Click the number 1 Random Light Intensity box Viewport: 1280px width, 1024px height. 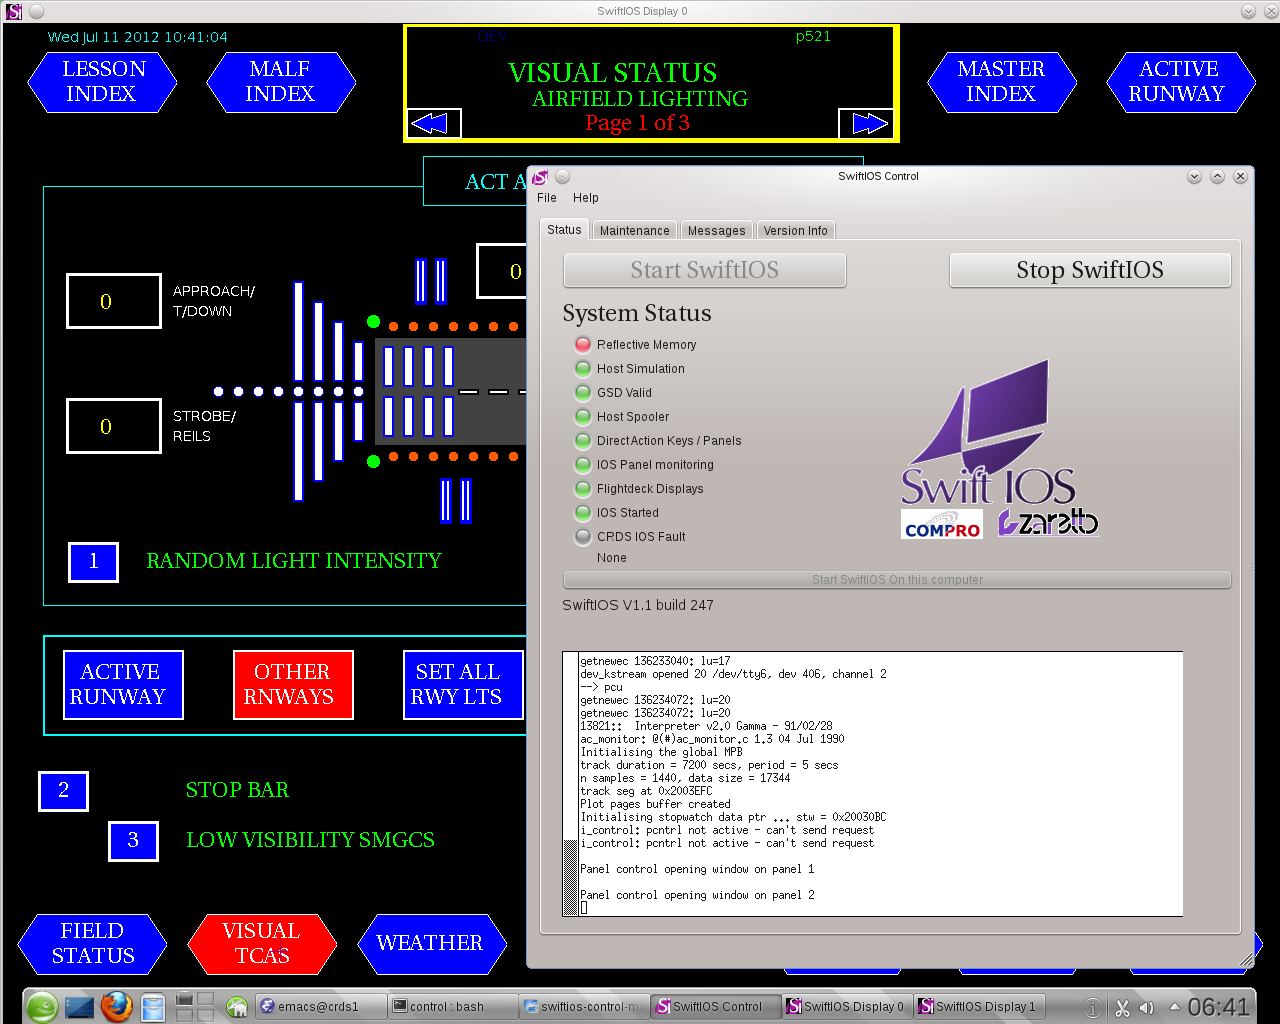point(94,561)
